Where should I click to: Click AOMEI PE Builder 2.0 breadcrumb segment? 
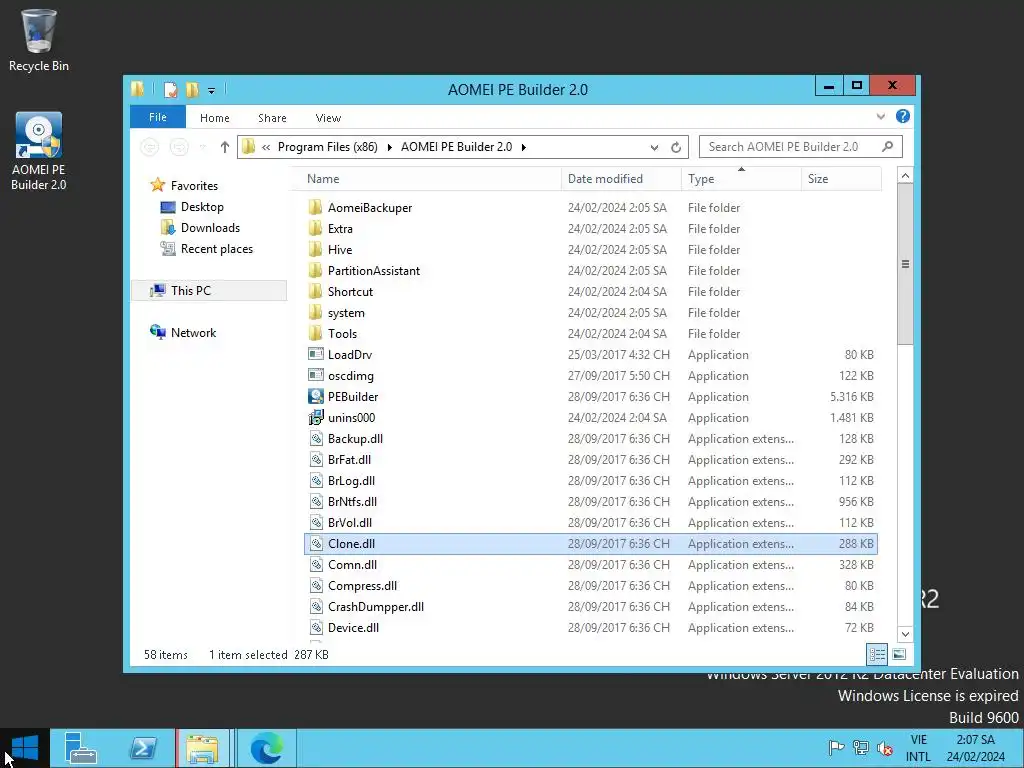(456, 147)
